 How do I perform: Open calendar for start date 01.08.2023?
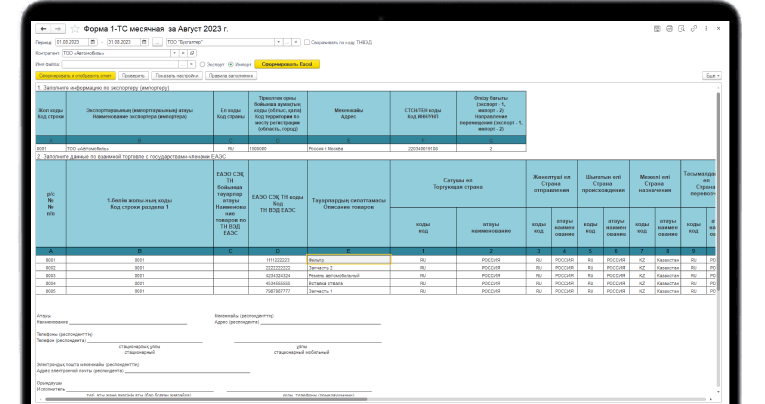[93, 42]
